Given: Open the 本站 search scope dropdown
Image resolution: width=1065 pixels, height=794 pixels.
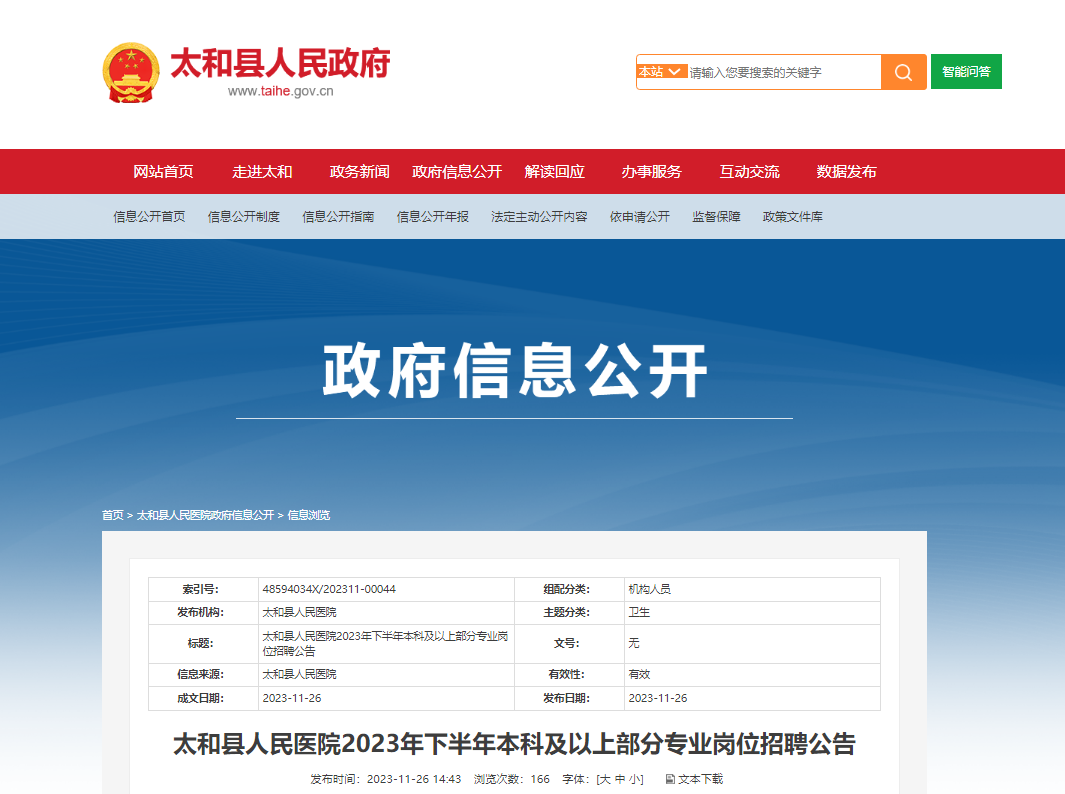Looking at the screenshot, I should tap(662, 72).
